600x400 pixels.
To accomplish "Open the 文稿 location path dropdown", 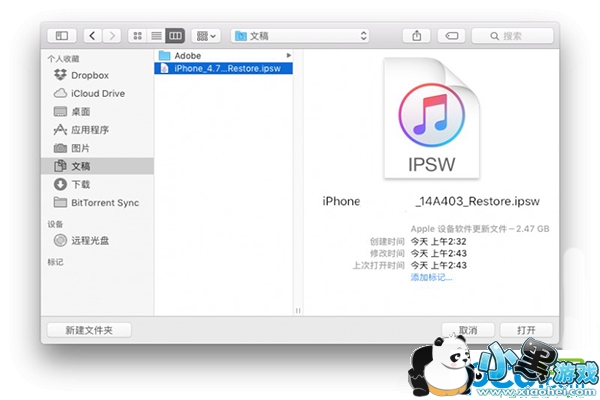I will coord(300,36).
